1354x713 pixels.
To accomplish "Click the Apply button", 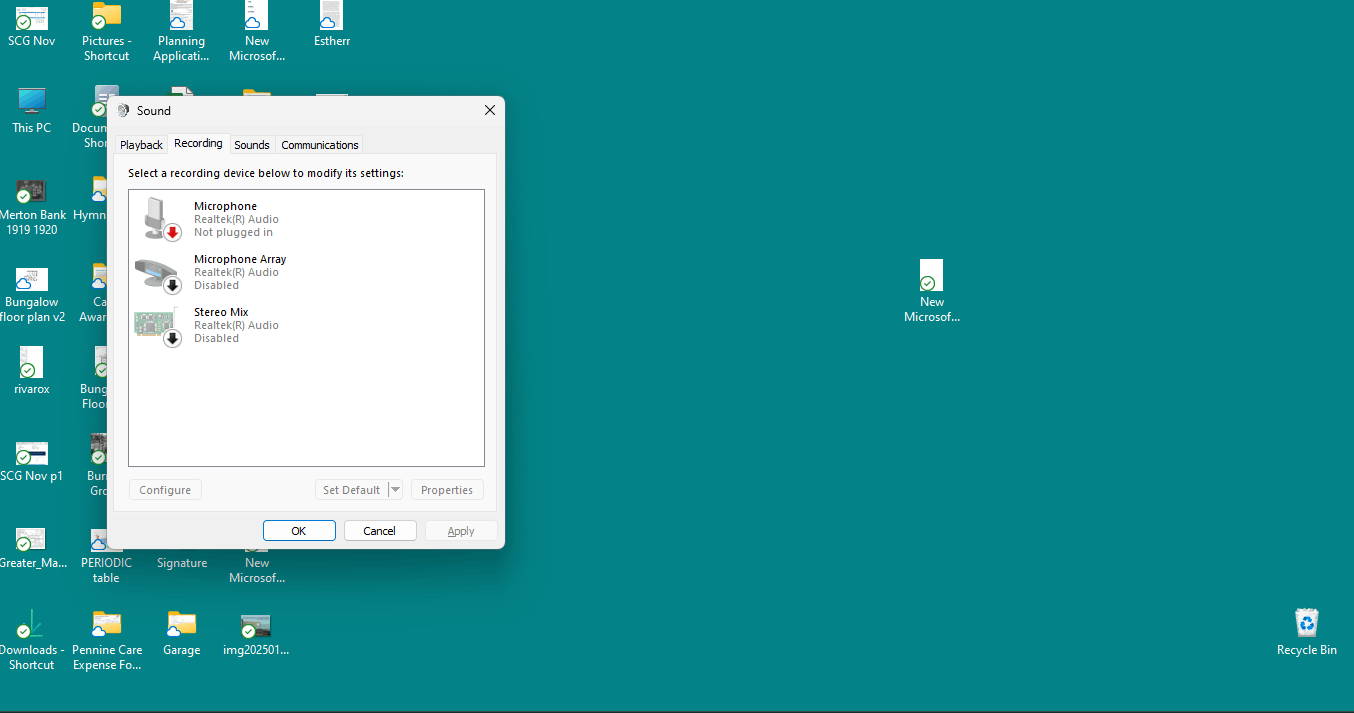I will point(461,531).
